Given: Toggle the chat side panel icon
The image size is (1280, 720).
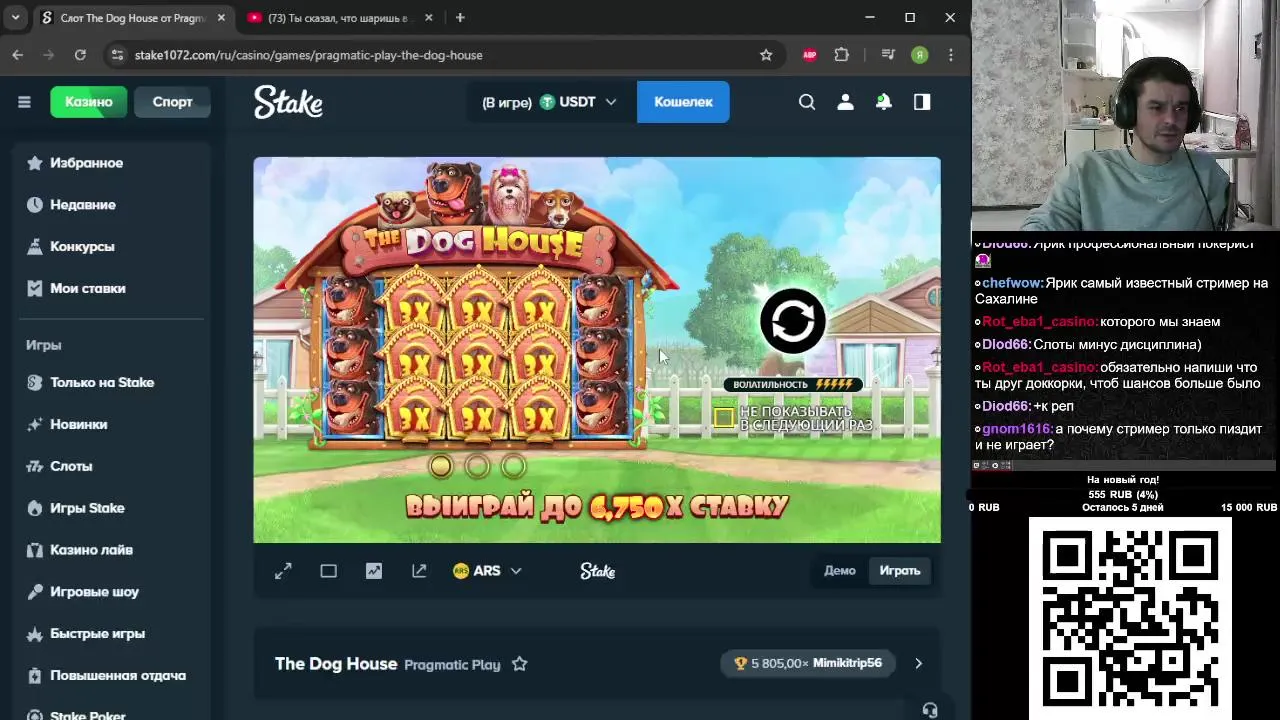Looking at the screenshot, I should click(x=922, y=102).
